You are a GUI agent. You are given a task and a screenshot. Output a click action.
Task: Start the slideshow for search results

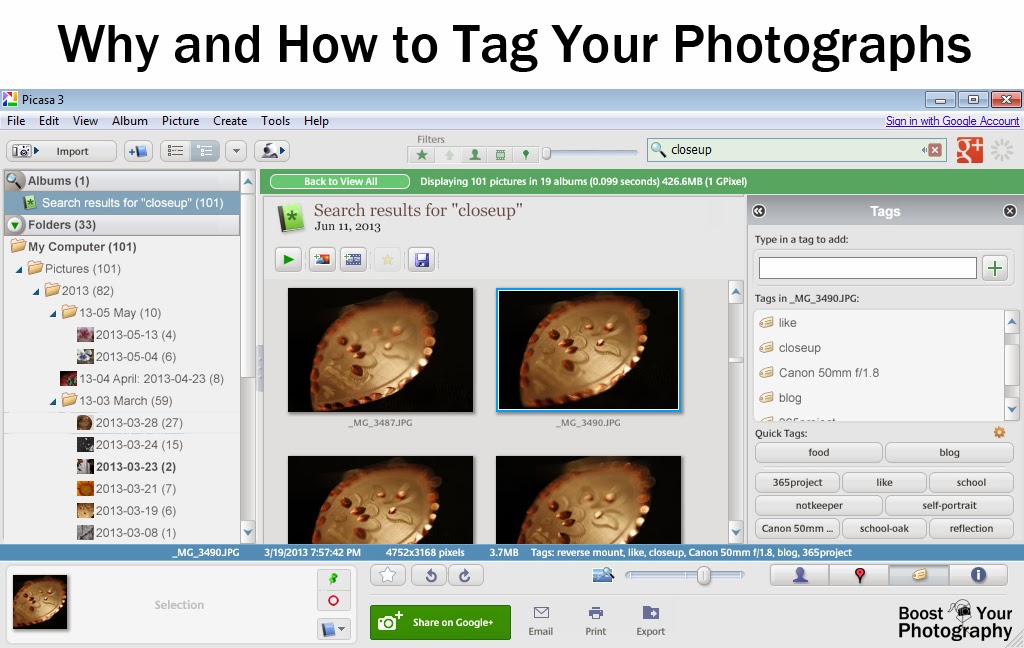[x=289, y=259]
